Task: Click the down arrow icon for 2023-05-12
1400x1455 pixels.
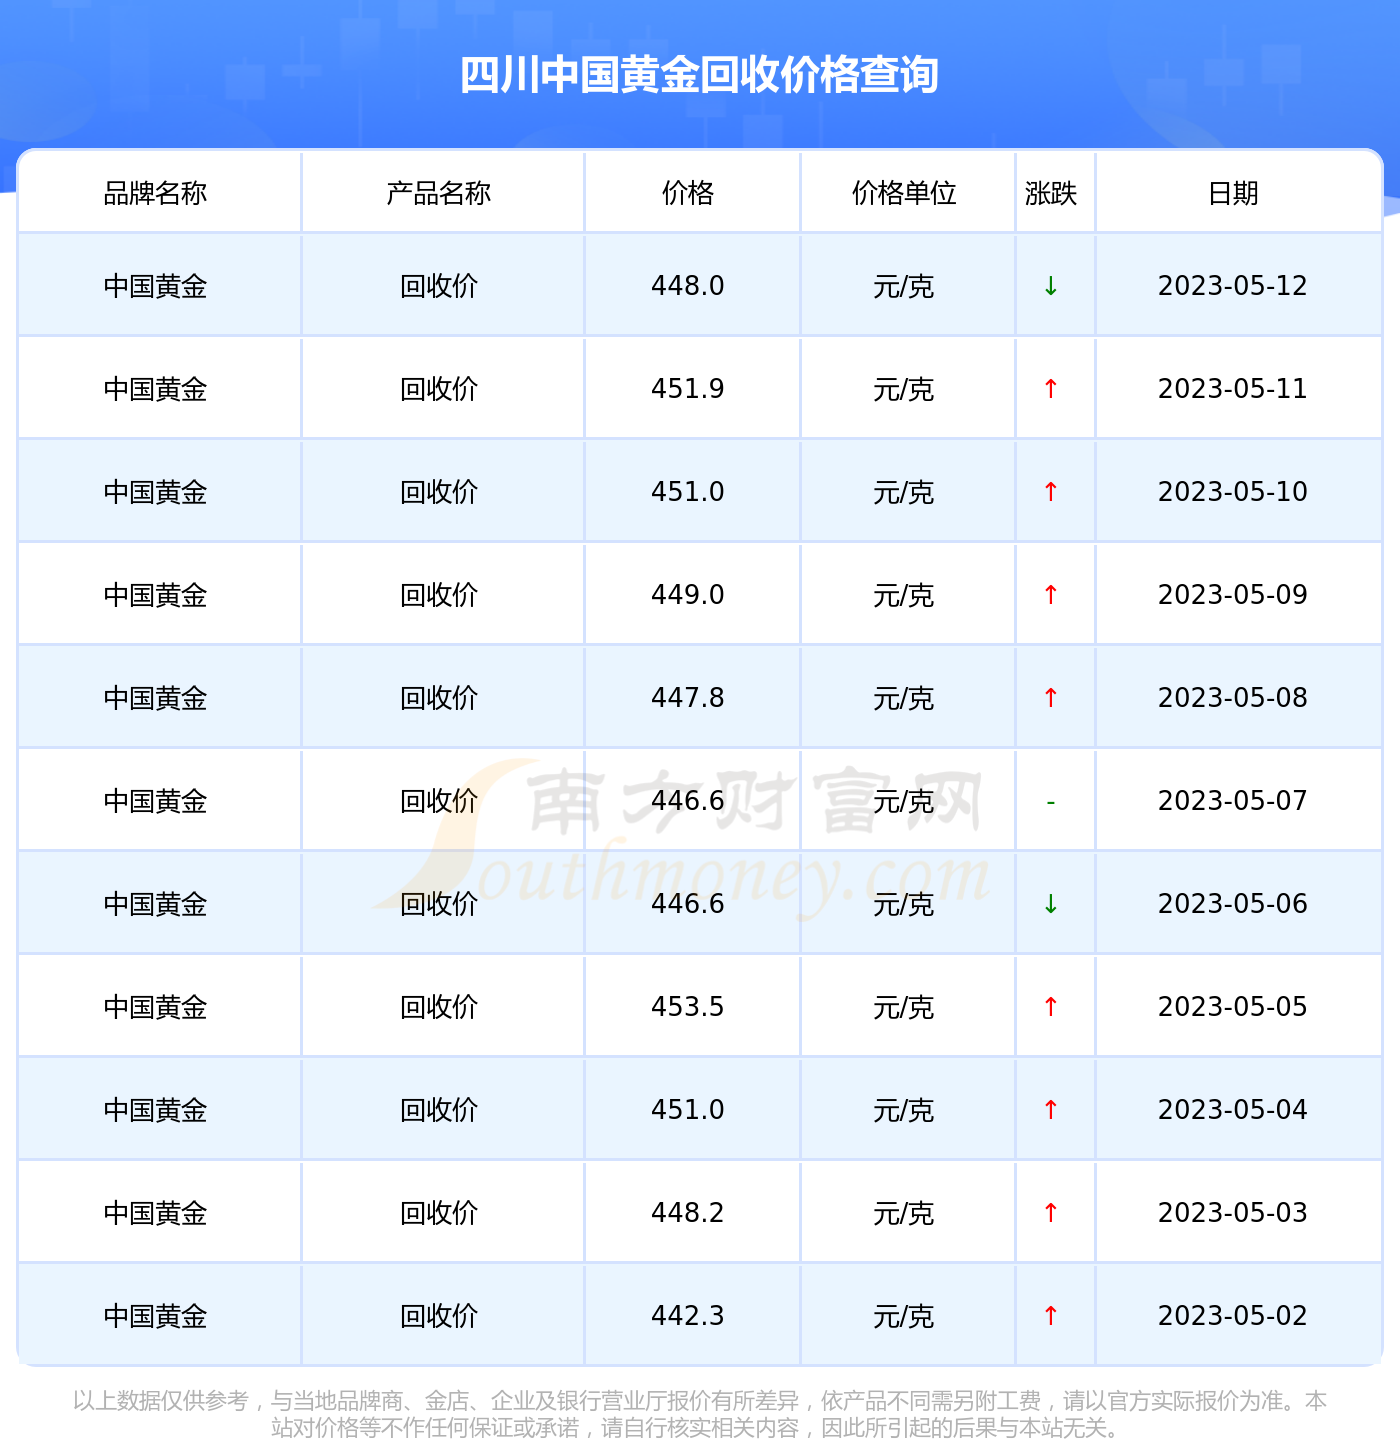Action: click(1051, 286)
